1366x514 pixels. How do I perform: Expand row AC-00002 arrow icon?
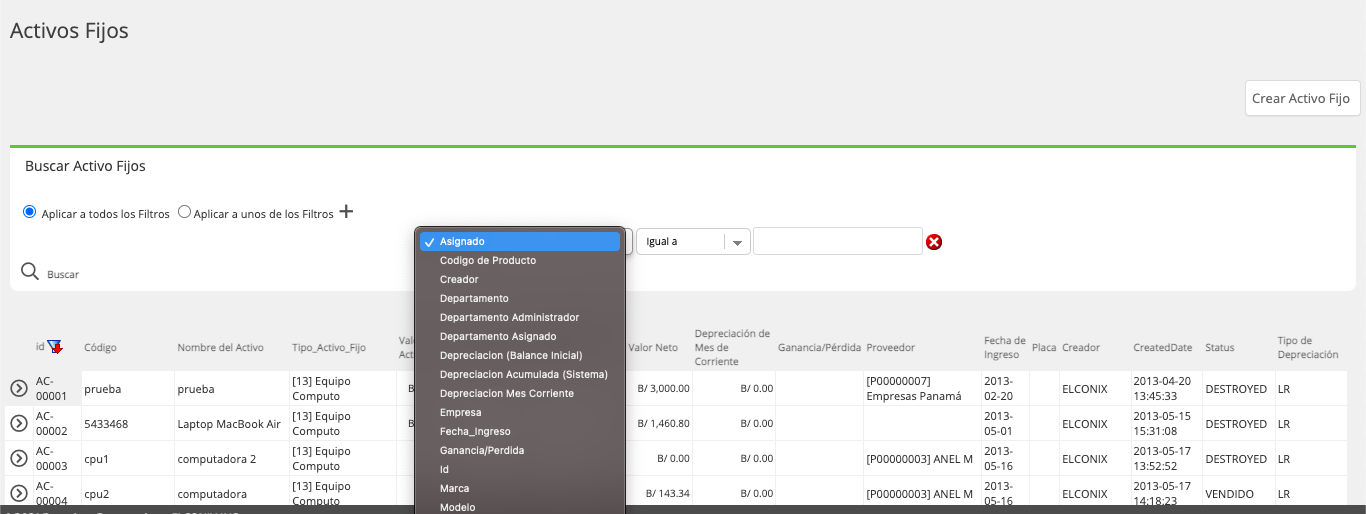pyautogui.click(x=19, y=423)
